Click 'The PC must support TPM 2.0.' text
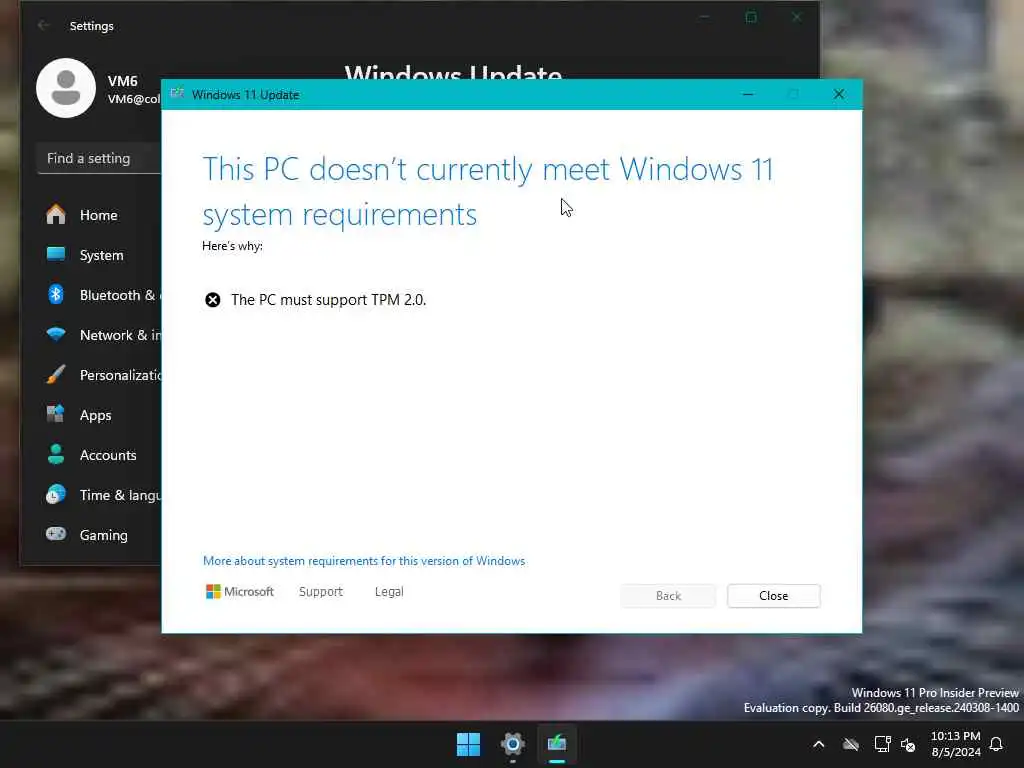Screen dimensions: 1024x768 coord(328,300)
